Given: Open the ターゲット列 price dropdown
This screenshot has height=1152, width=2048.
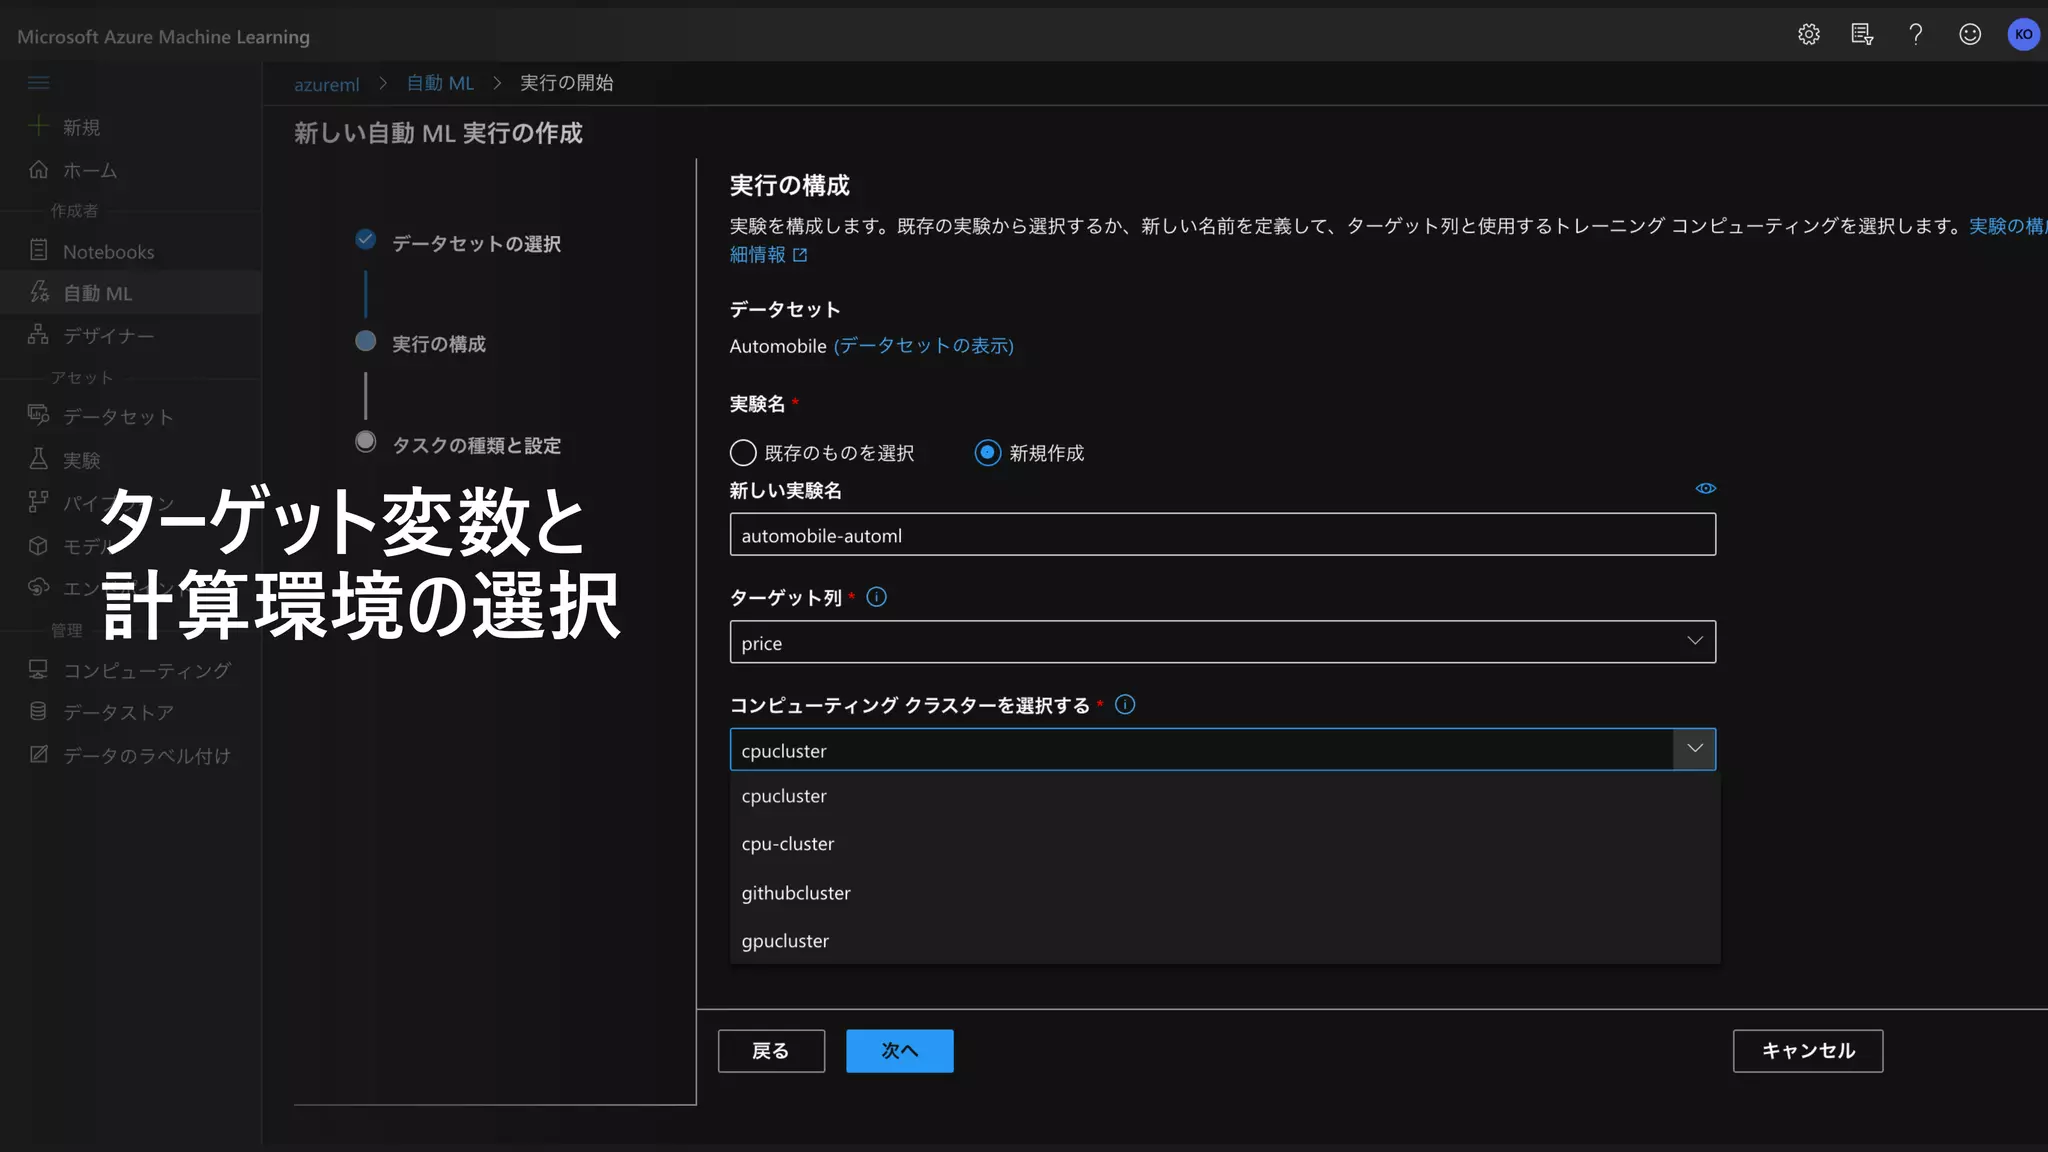Looking at the screenshot, I should [x=1222, y=642].
